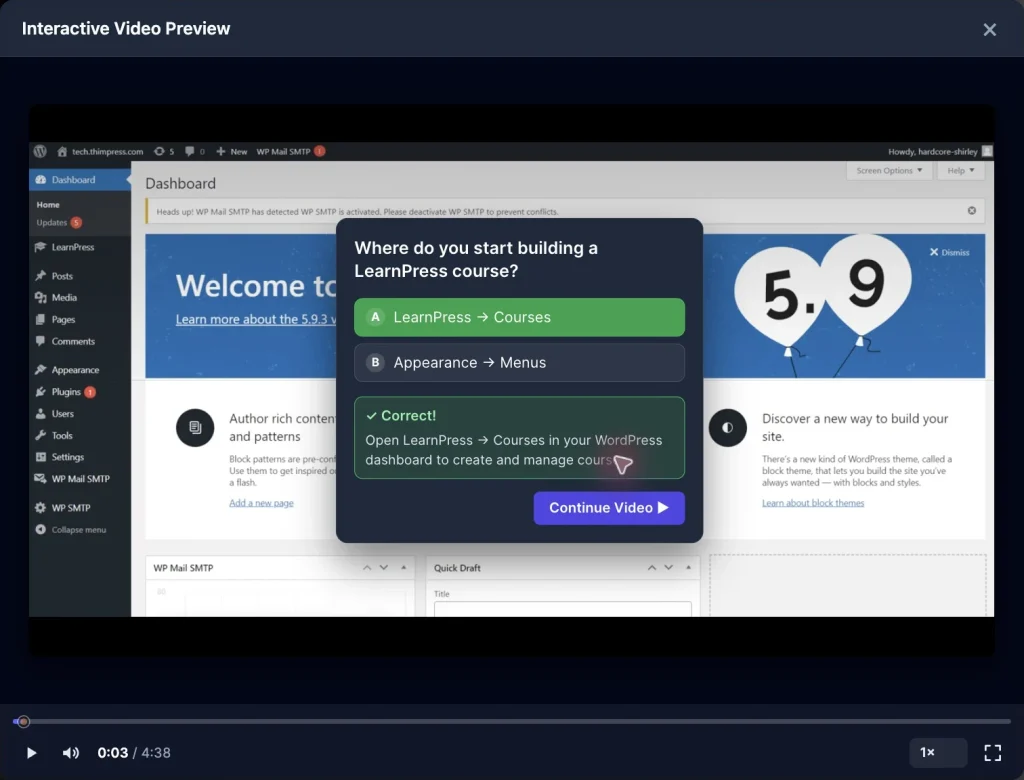Close the Interactive Video Preview dialog

coord(989,29)
